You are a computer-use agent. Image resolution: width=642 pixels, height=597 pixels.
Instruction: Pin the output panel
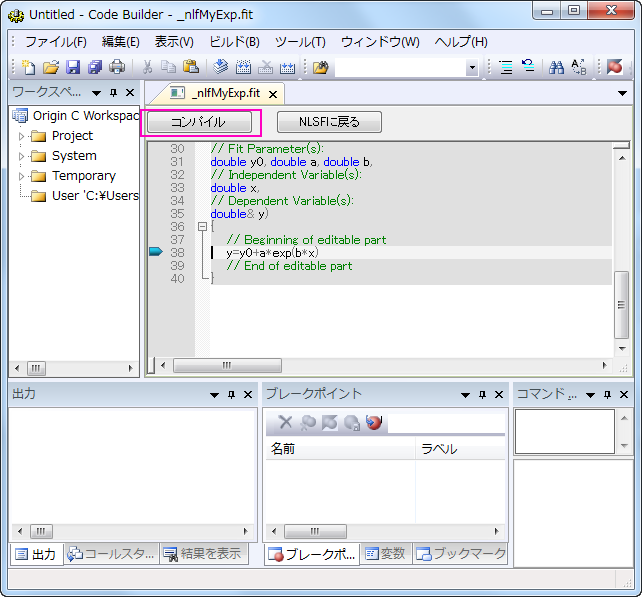231,394
